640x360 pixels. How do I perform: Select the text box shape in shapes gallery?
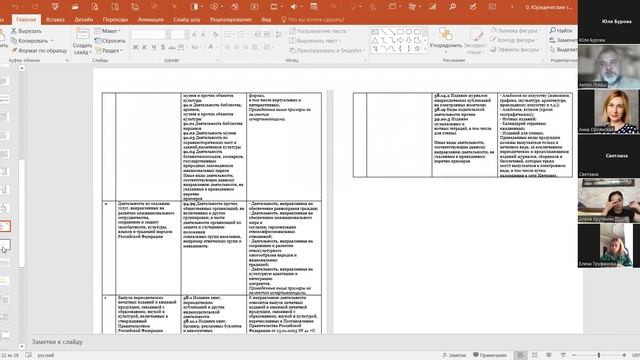coord(375,31)
